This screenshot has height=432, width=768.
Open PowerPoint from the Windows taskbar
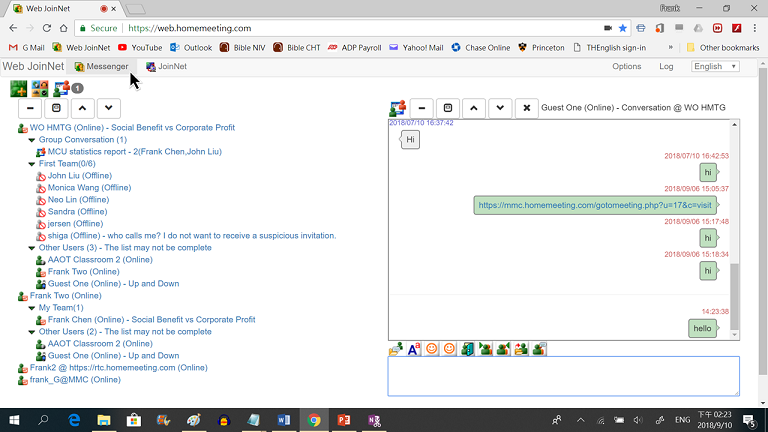click(342, 420)
